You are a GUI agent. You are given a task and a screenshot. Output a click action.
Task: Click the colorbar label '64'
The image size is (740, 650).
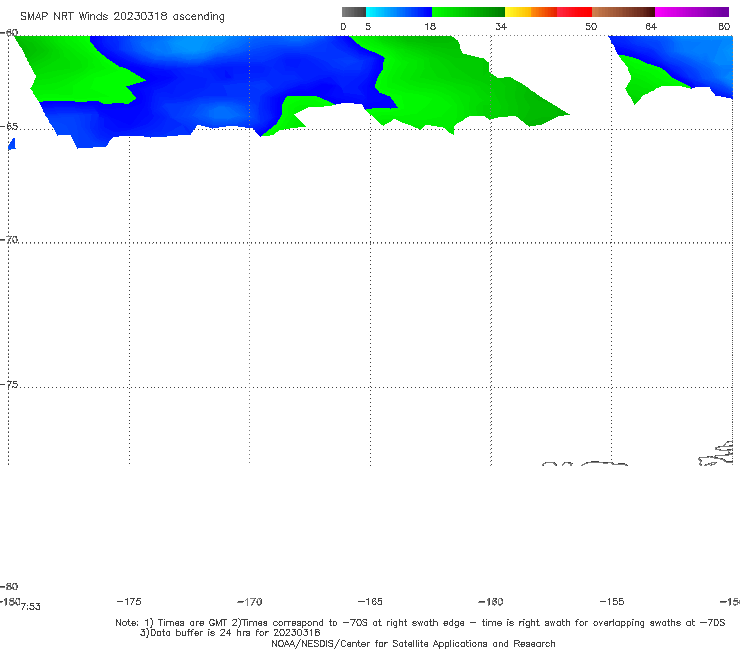point(651,27)
